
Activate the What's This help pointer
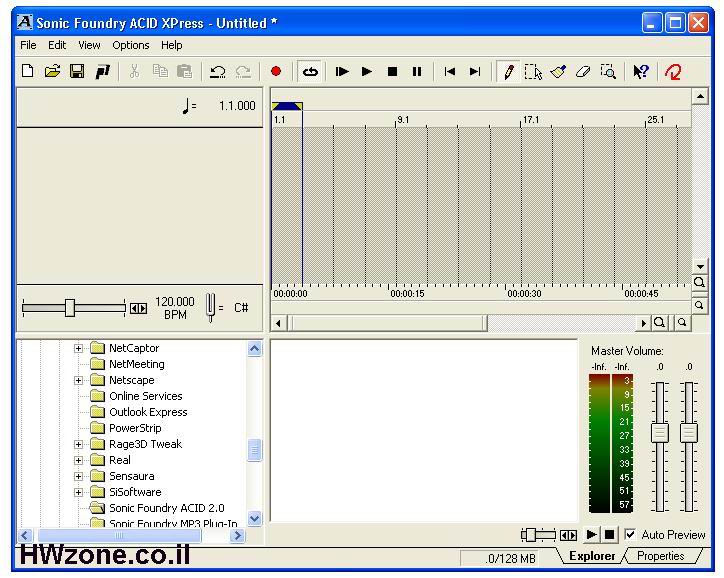(641, 72)
